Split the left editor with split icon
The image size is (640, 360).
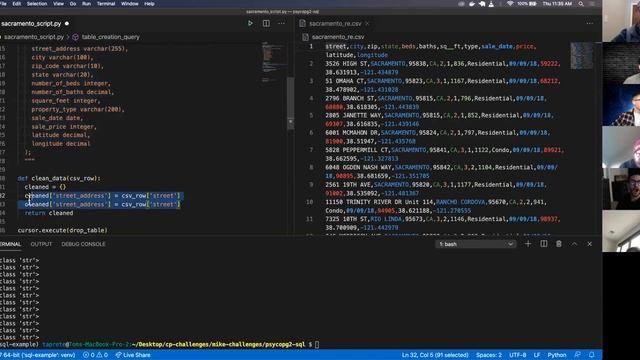click(x=266, y=23)
